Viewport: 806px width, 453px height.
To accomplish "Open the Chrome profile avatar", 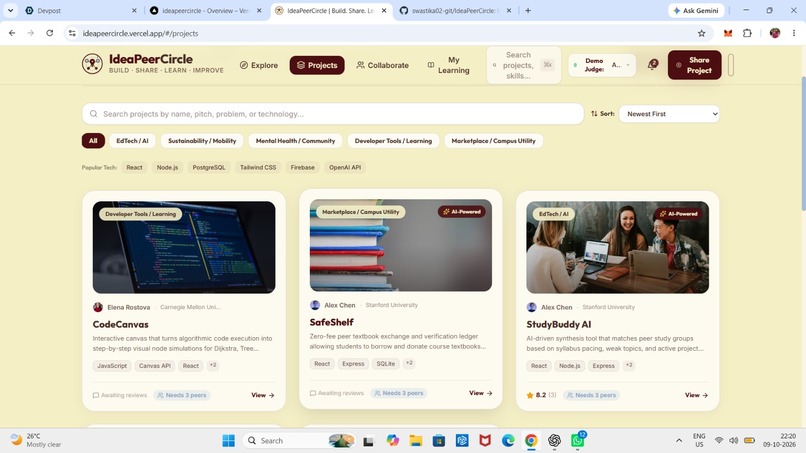I will click(x=775, y=33).
